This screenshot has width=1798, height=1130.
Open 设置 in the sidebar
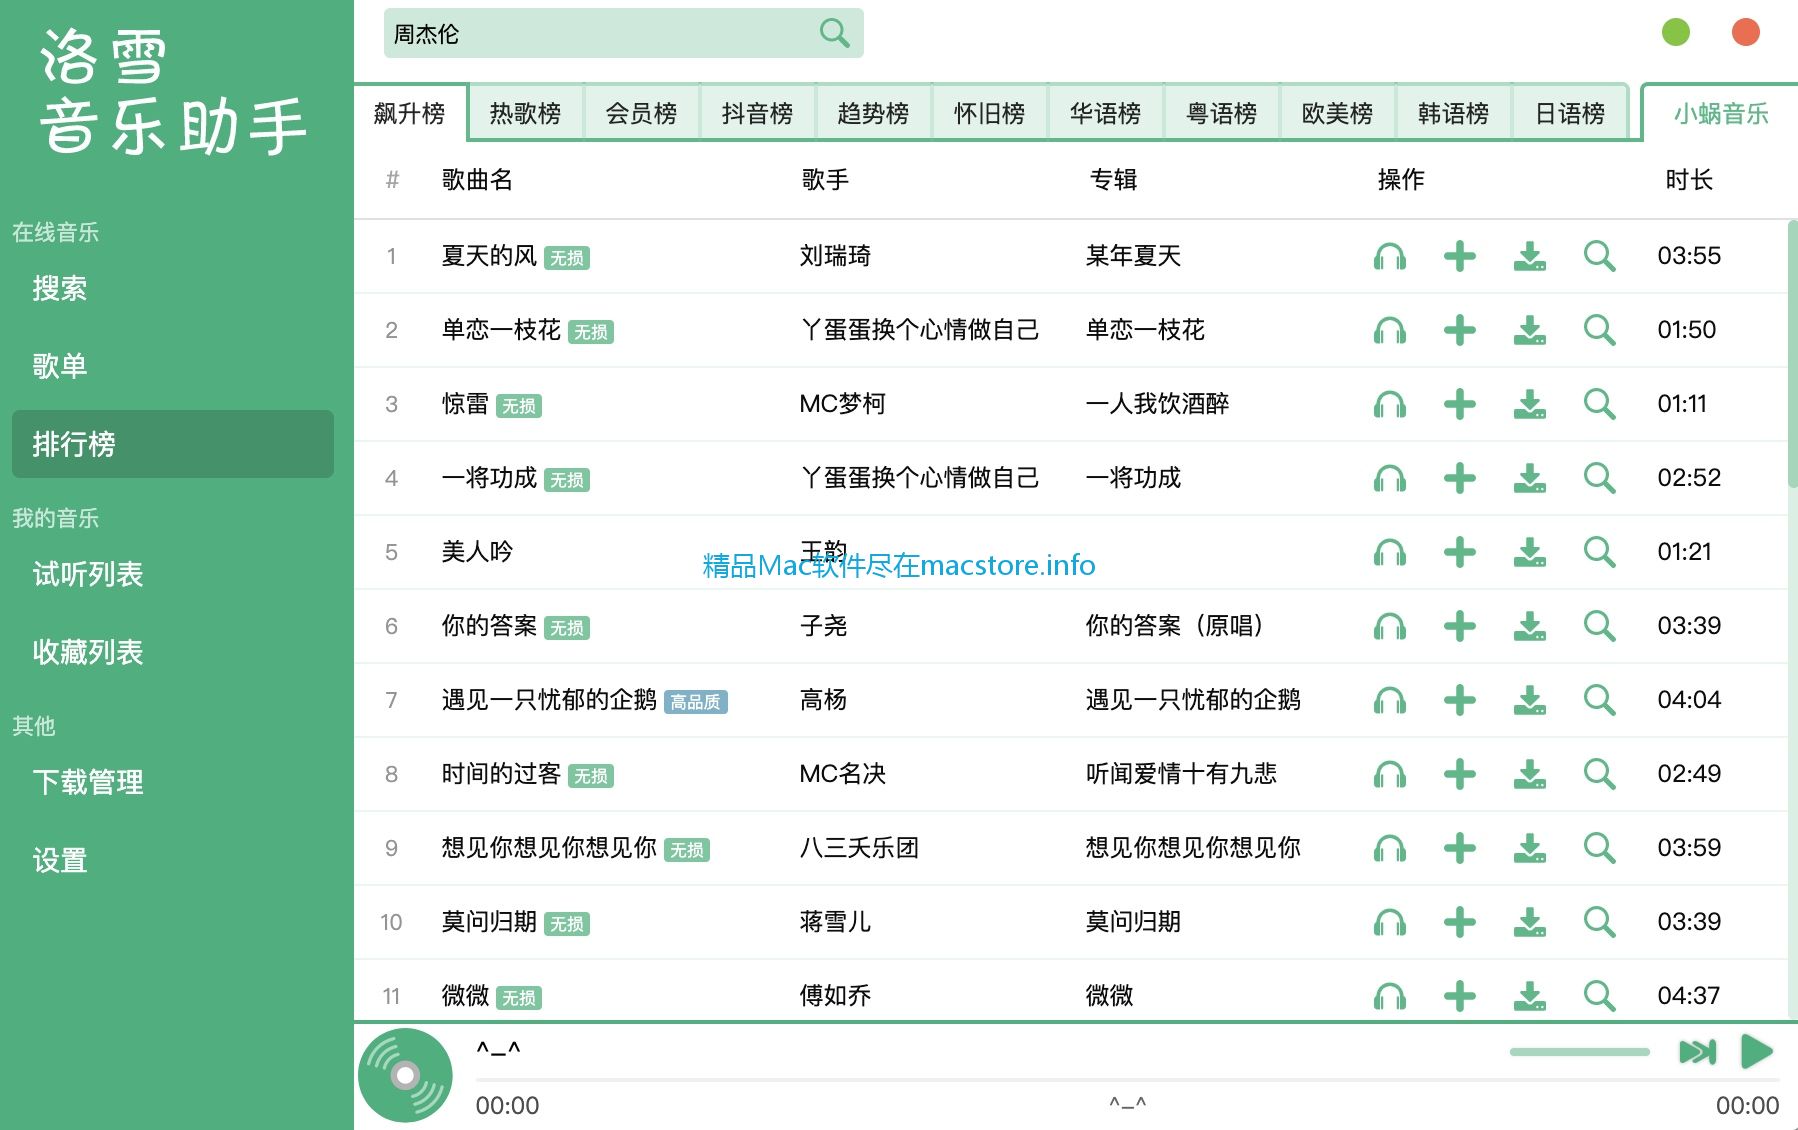pos(173,860)
